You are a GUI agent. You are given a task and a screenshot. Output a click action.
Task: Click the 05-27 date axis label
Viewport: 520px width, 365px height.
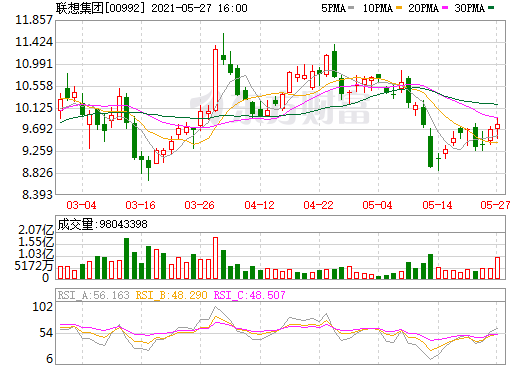(x=495, y=205)
